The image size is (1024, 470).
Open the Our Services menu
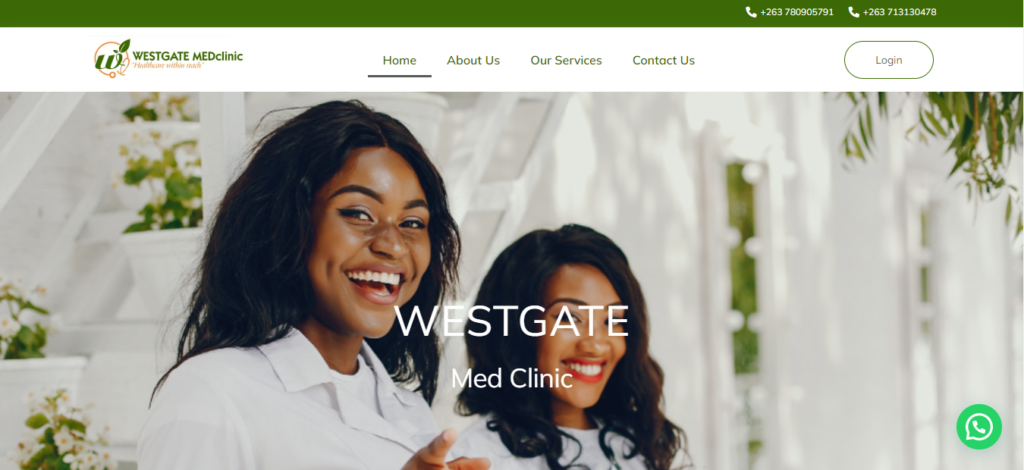tap(566, 60)
